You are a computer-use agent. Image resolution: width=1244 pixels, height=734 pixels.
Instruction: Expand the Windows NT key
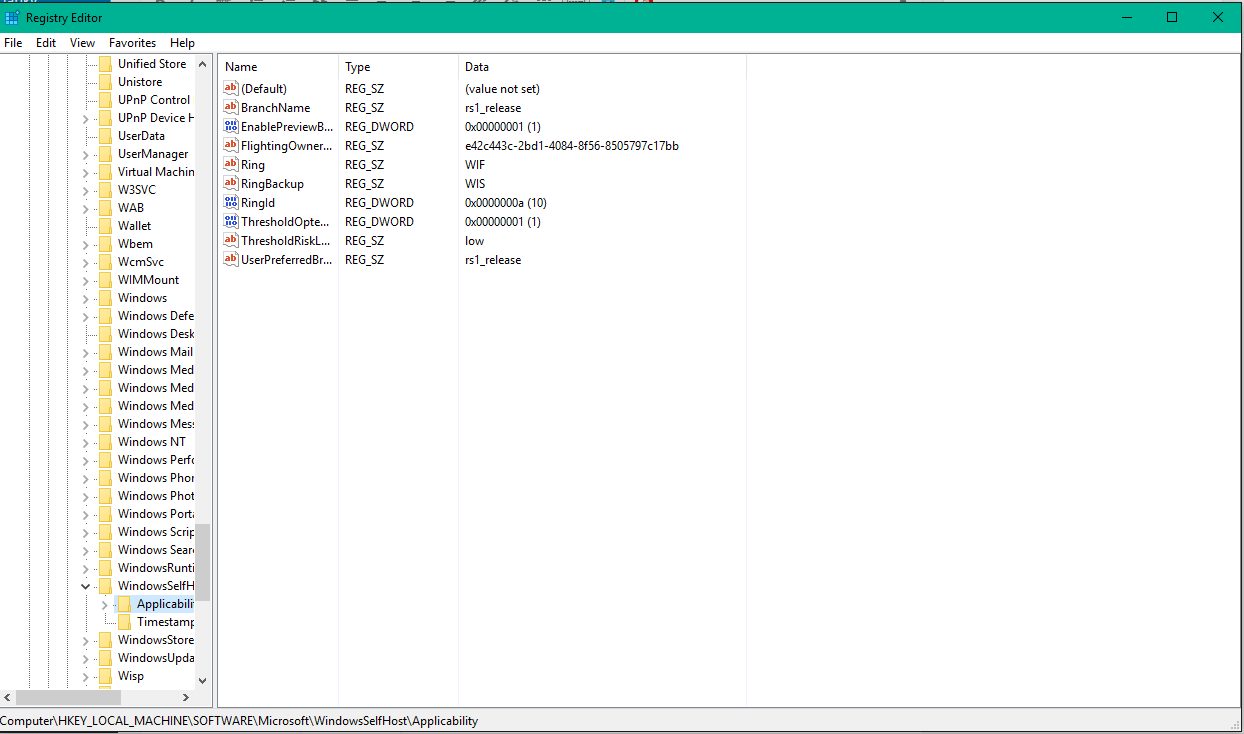click(x=86, y=442)
